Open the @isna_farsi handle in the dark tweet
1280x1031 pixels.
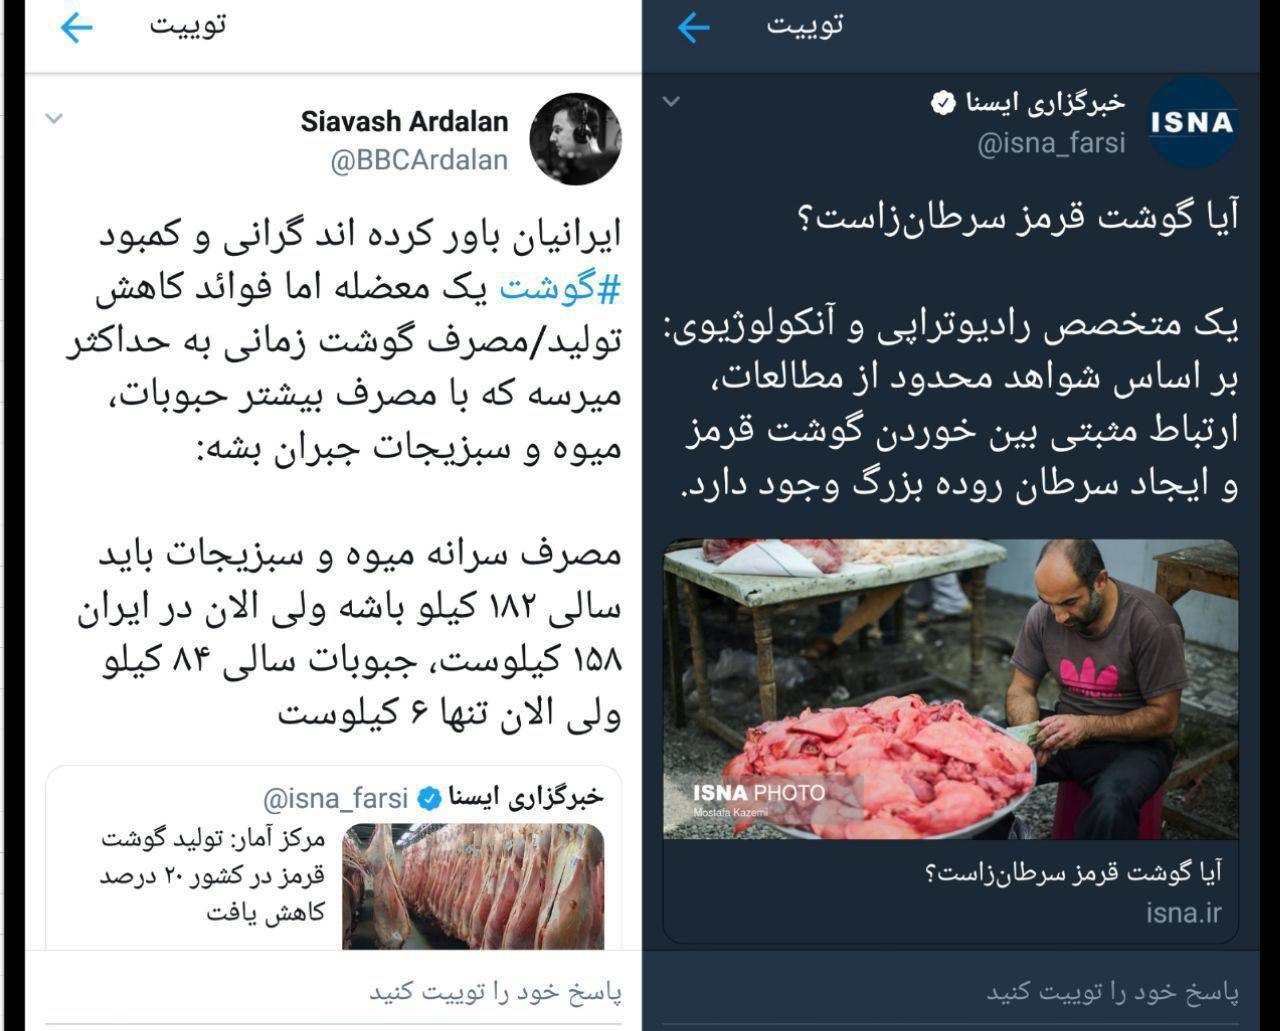tap(1051, 143)
